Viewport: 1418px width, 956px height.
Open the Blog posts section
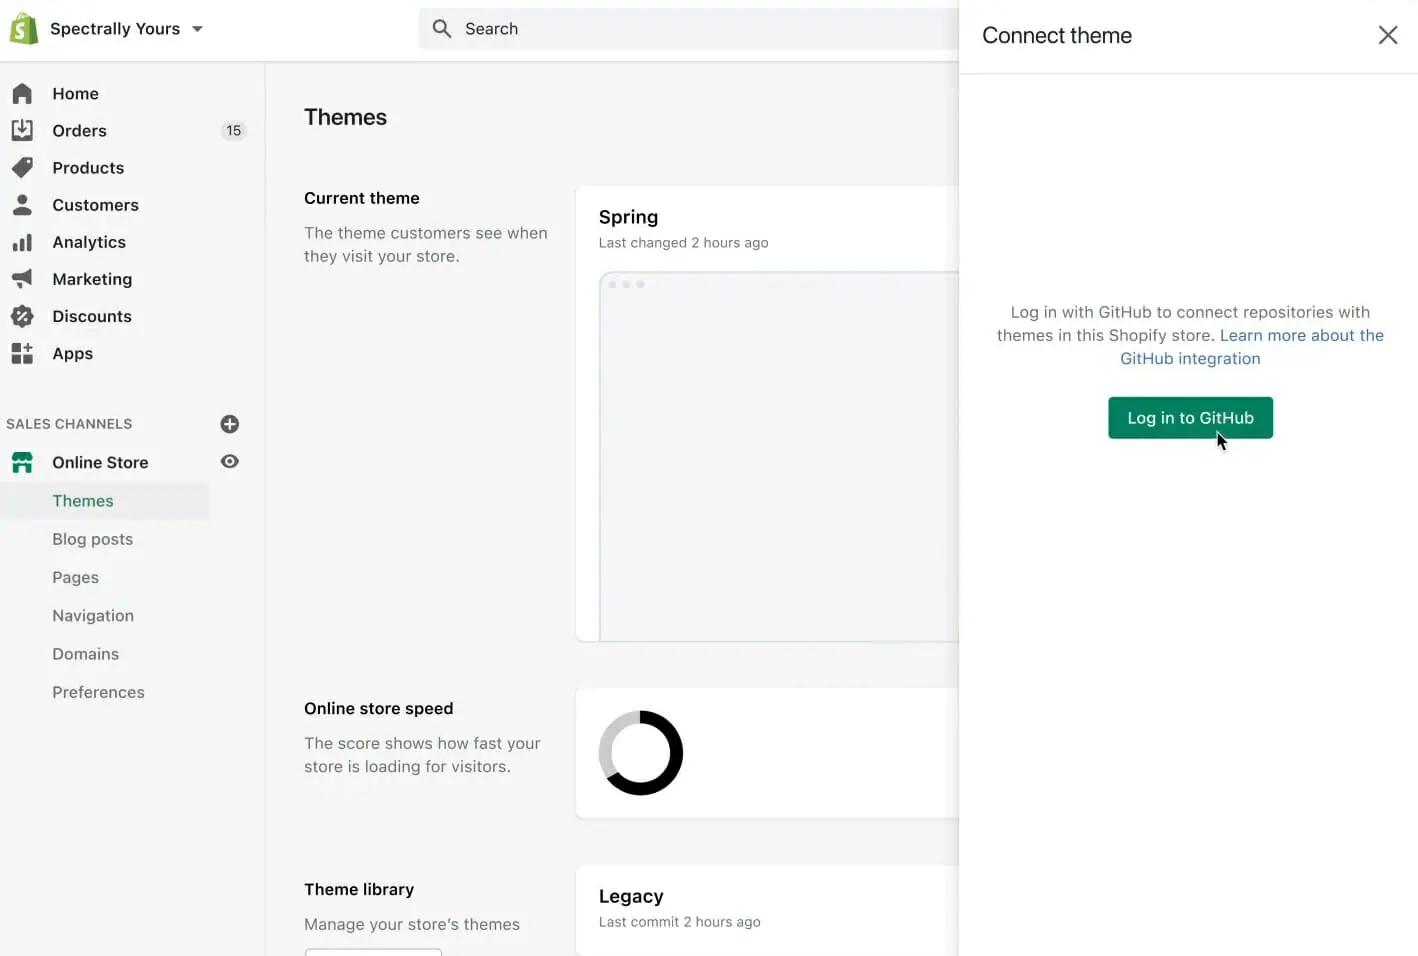(x=92, y=539)
